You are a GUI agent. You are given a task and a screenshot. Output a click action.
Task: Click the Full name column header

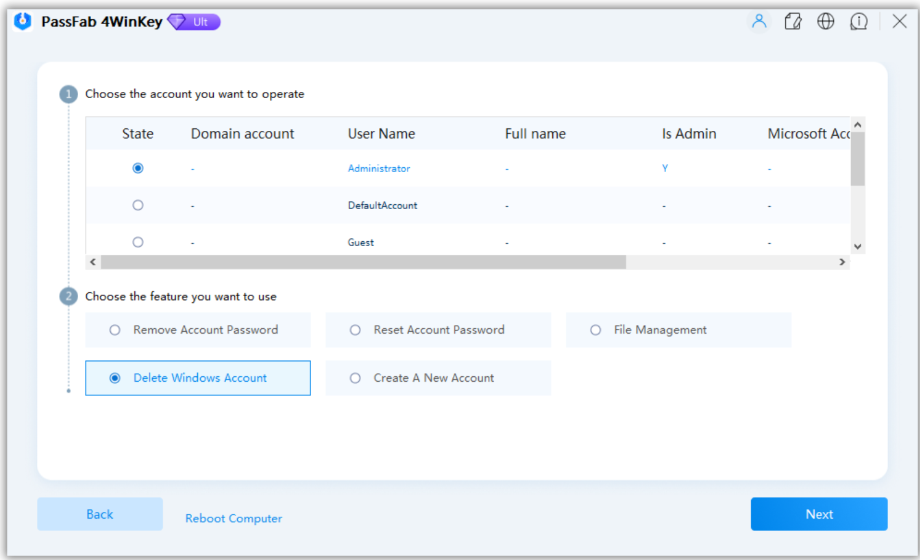click(x=535, y=134)
